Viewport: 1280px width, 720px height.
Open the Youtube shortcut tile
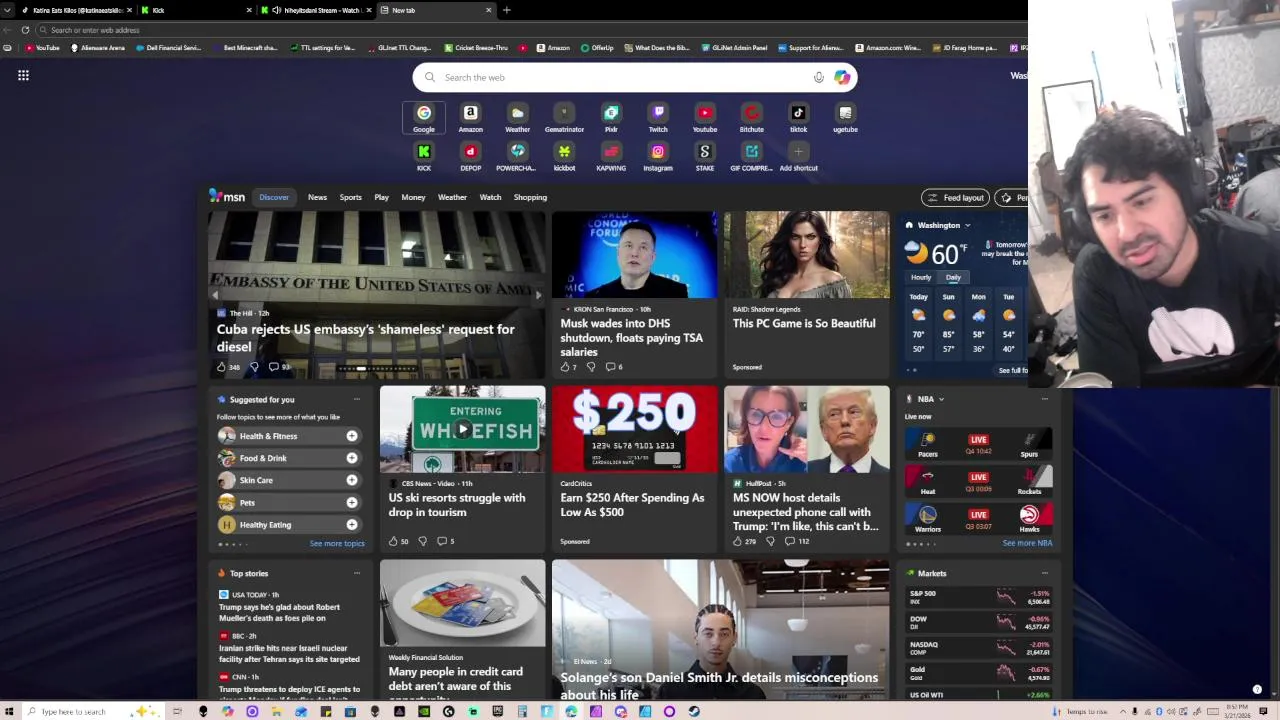coord(705,118)
